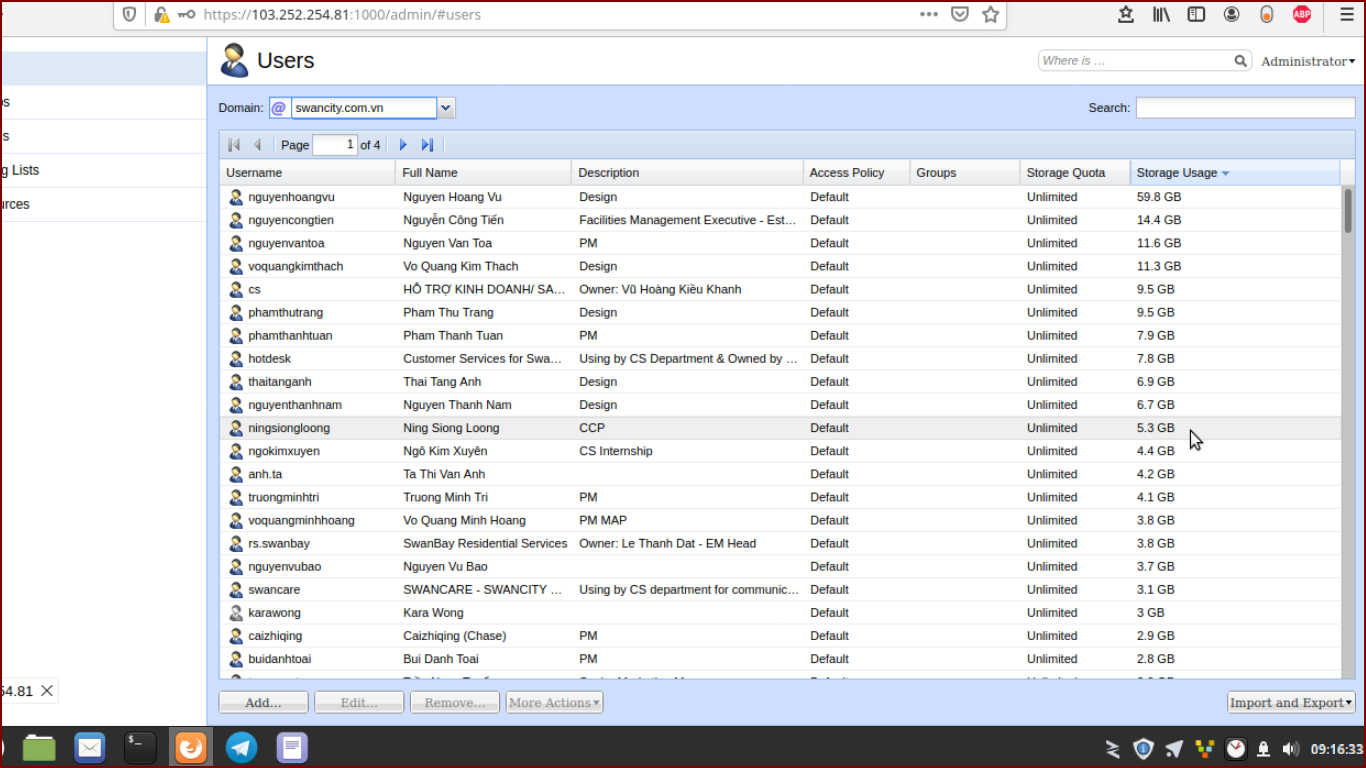The image size is (1366, 768).
Task: Click full name SwanBay Residential Services
Action: click(x=485, y=543)
